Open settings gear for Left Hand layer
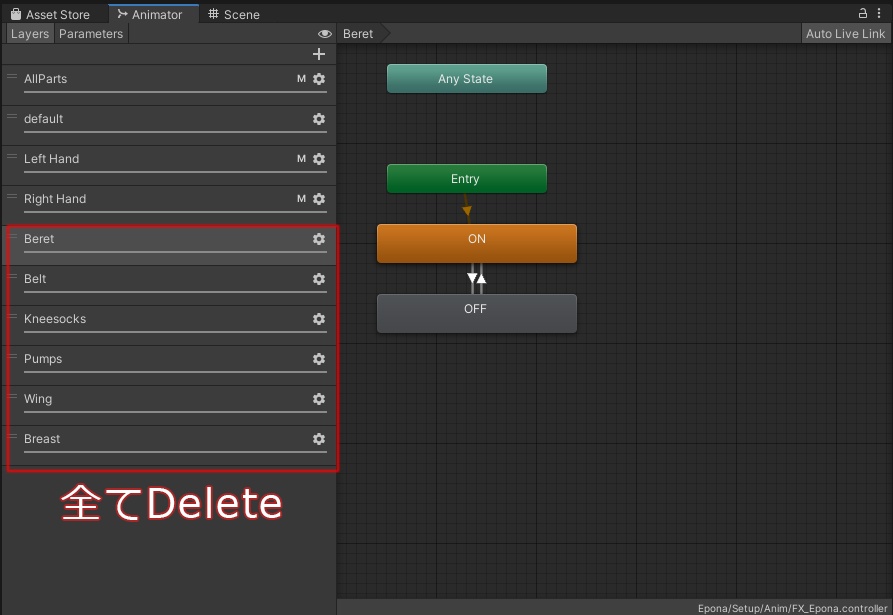The image size is (893, 615). click(x=319, y=159)
